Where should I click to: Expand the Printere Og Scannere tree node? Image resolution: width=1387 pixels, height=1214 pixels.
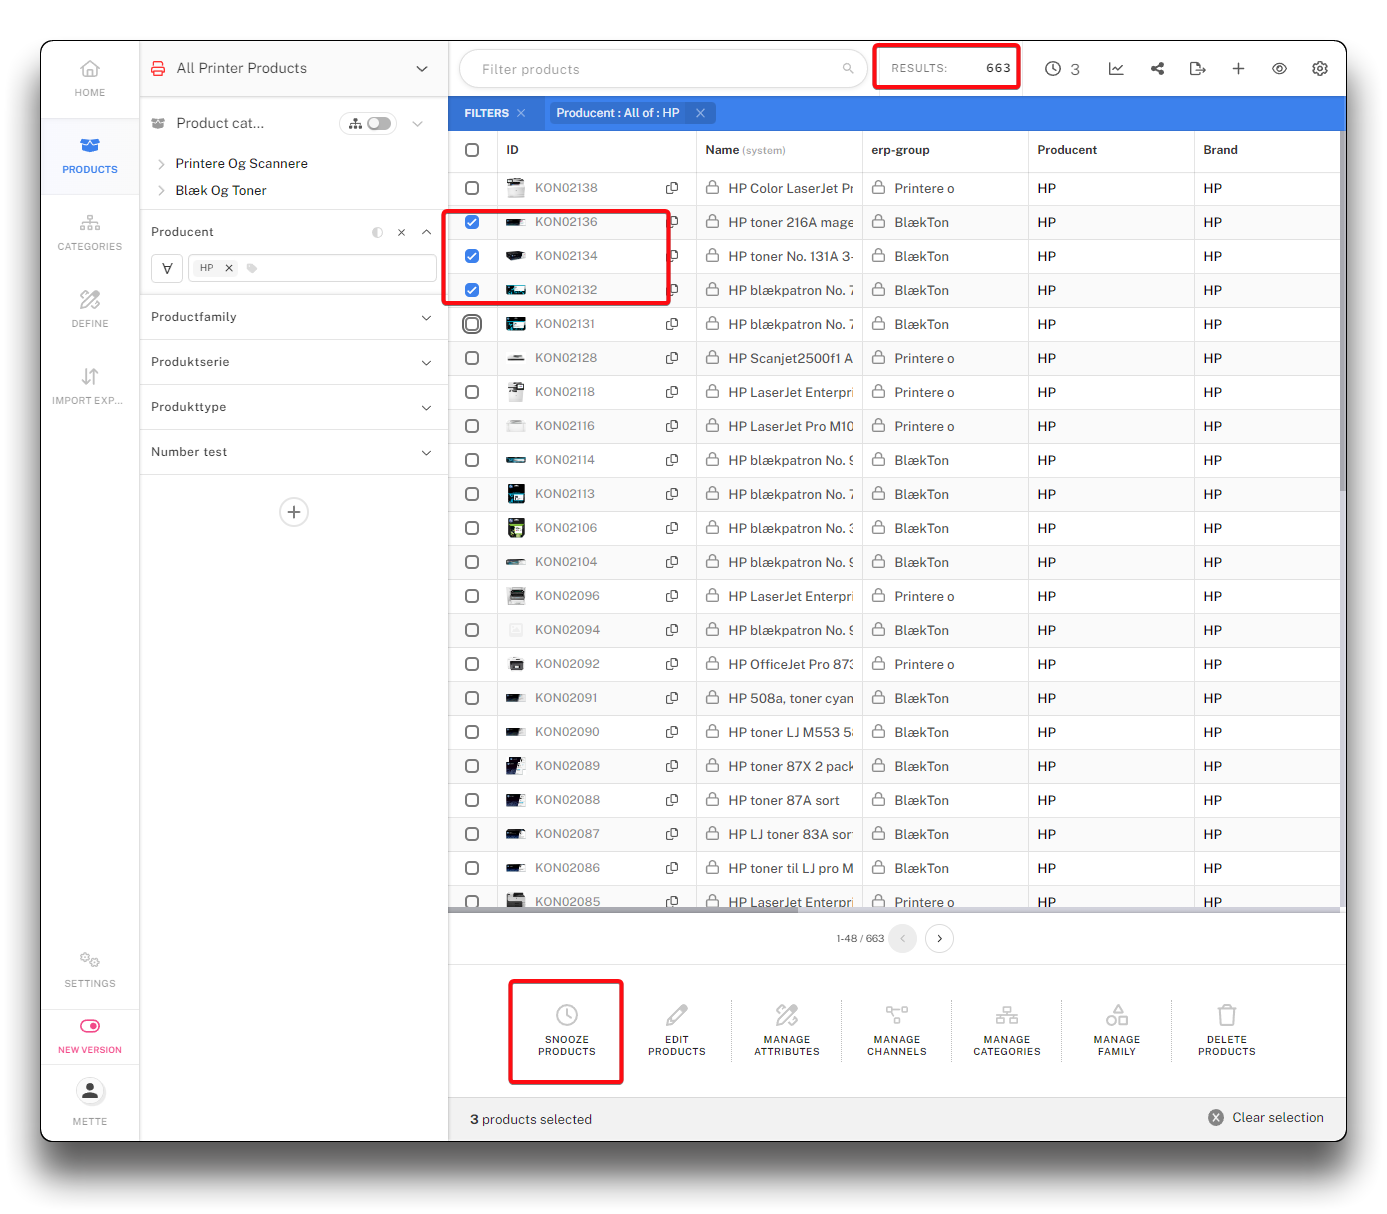161,164
